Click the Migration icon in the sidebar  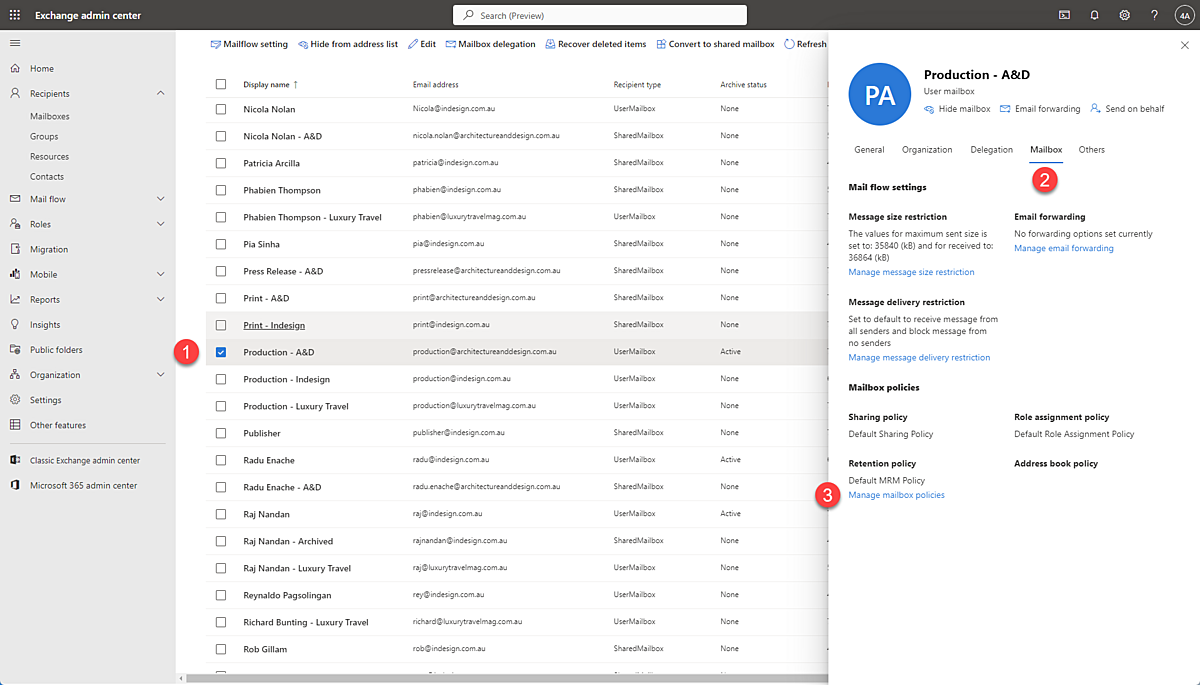(15, 249)
